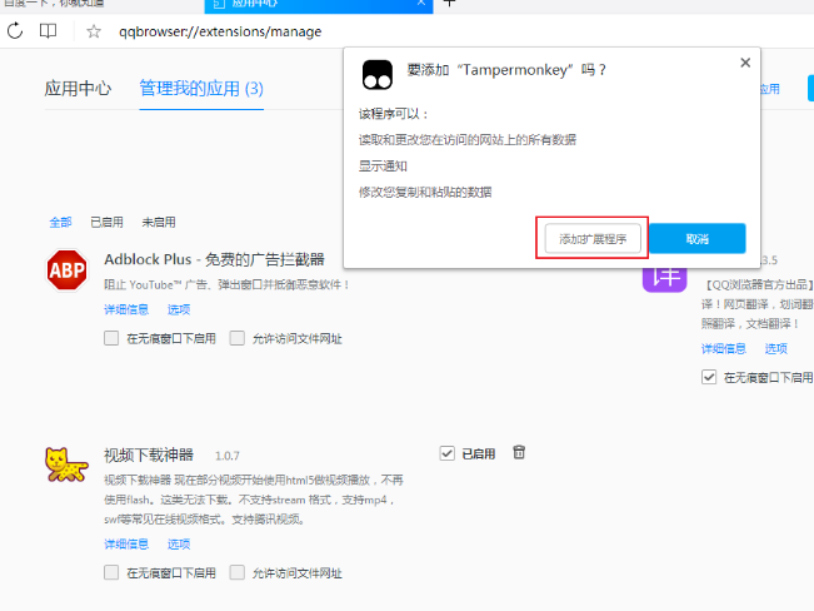Toggle 允许访问文件网址 for 视频下载神器
Viewport: 814px width, 611px height.
click(x=237, y=573)
